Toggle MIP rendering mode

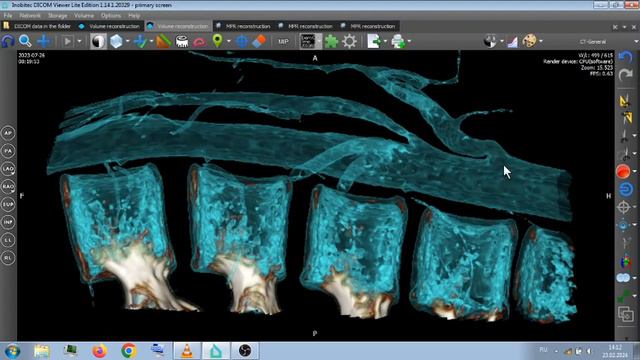(x=283, y=41)
